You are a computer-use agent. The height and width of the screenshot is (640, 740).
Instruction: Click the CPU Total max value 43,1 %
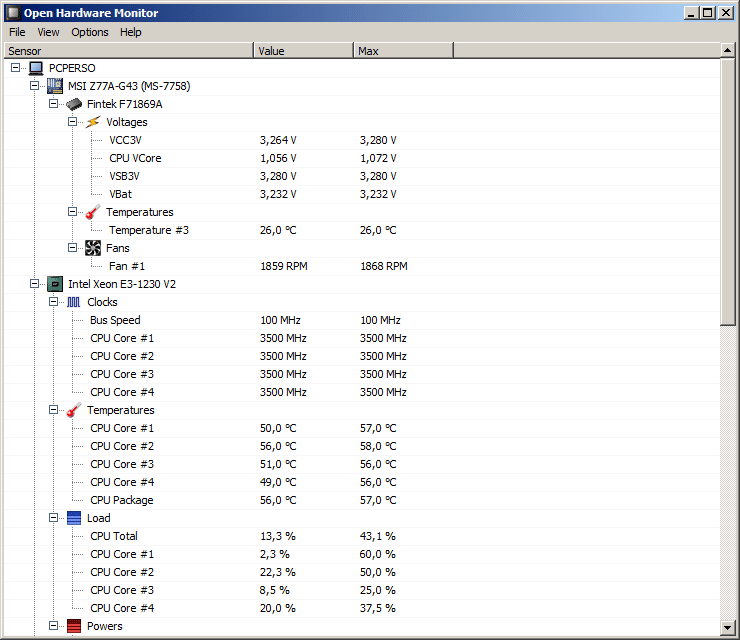(378, 536)
